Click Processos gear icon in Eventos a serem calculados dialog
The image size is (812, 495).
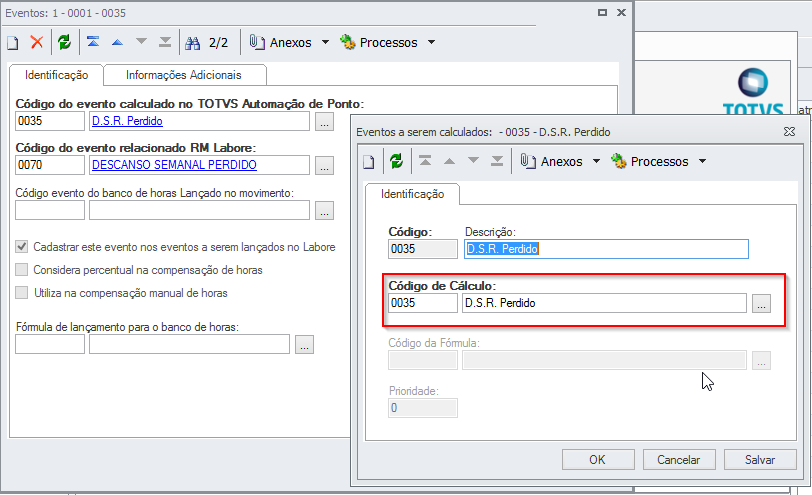[618, 161]
